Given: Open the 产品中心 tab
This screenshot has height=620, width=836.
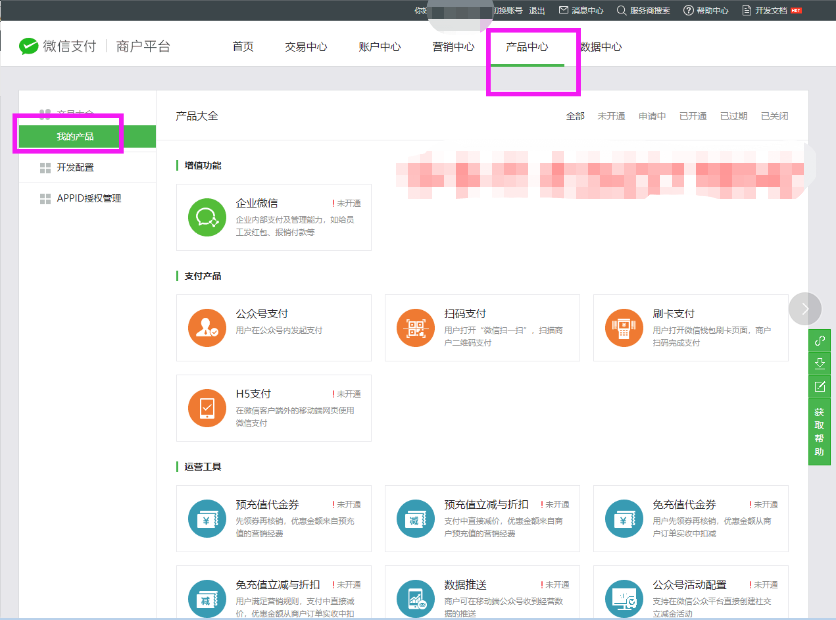Looking at the screenshot, I should point(527,47).
